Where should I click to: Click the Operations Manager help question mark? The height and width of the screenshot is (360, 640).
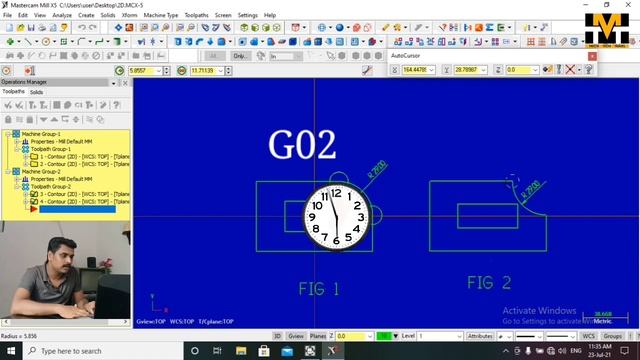(117, 105)
